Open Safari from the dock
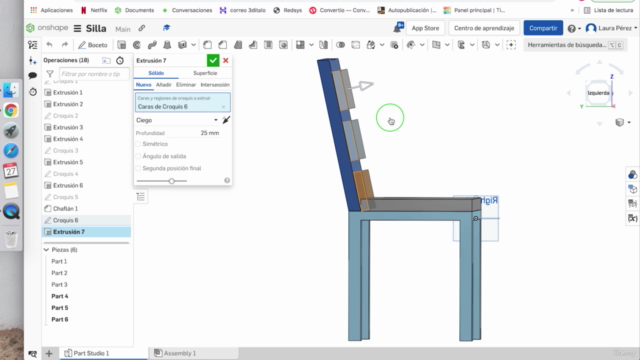 (11, 151)
